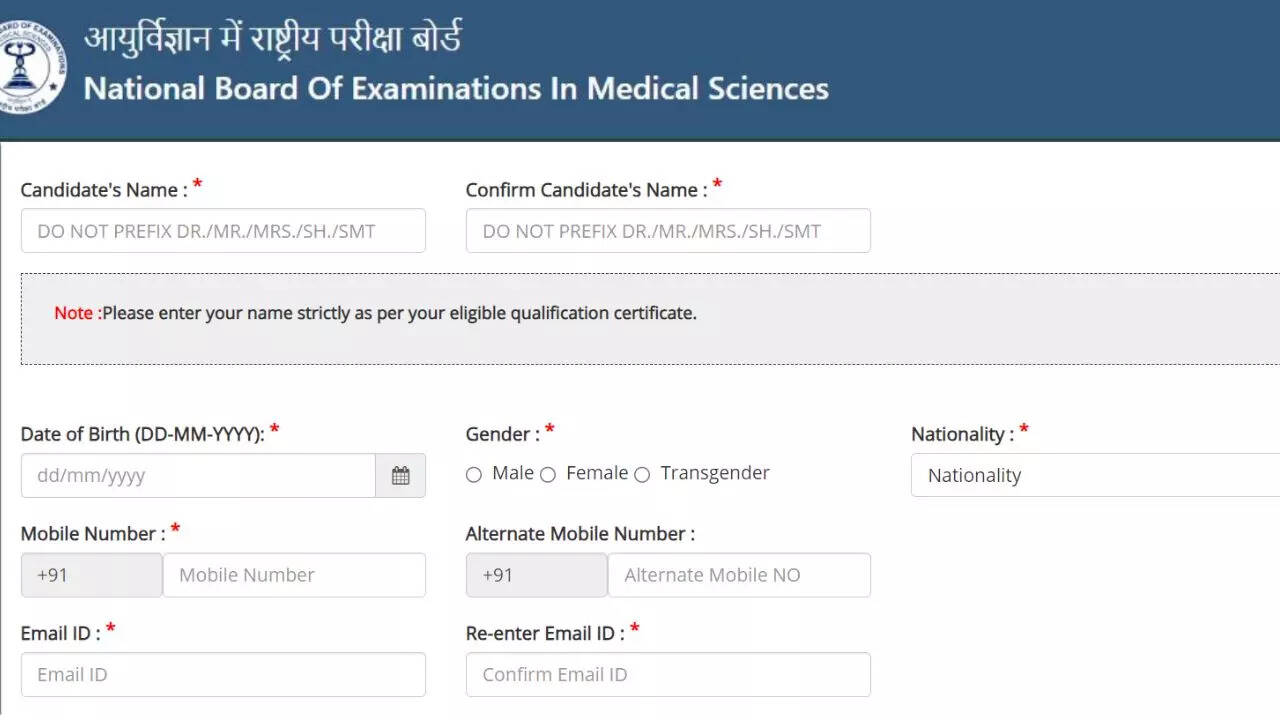Click the Date of Birth text field
This screenshot has height=720, width=1280.
pos(198,476)
